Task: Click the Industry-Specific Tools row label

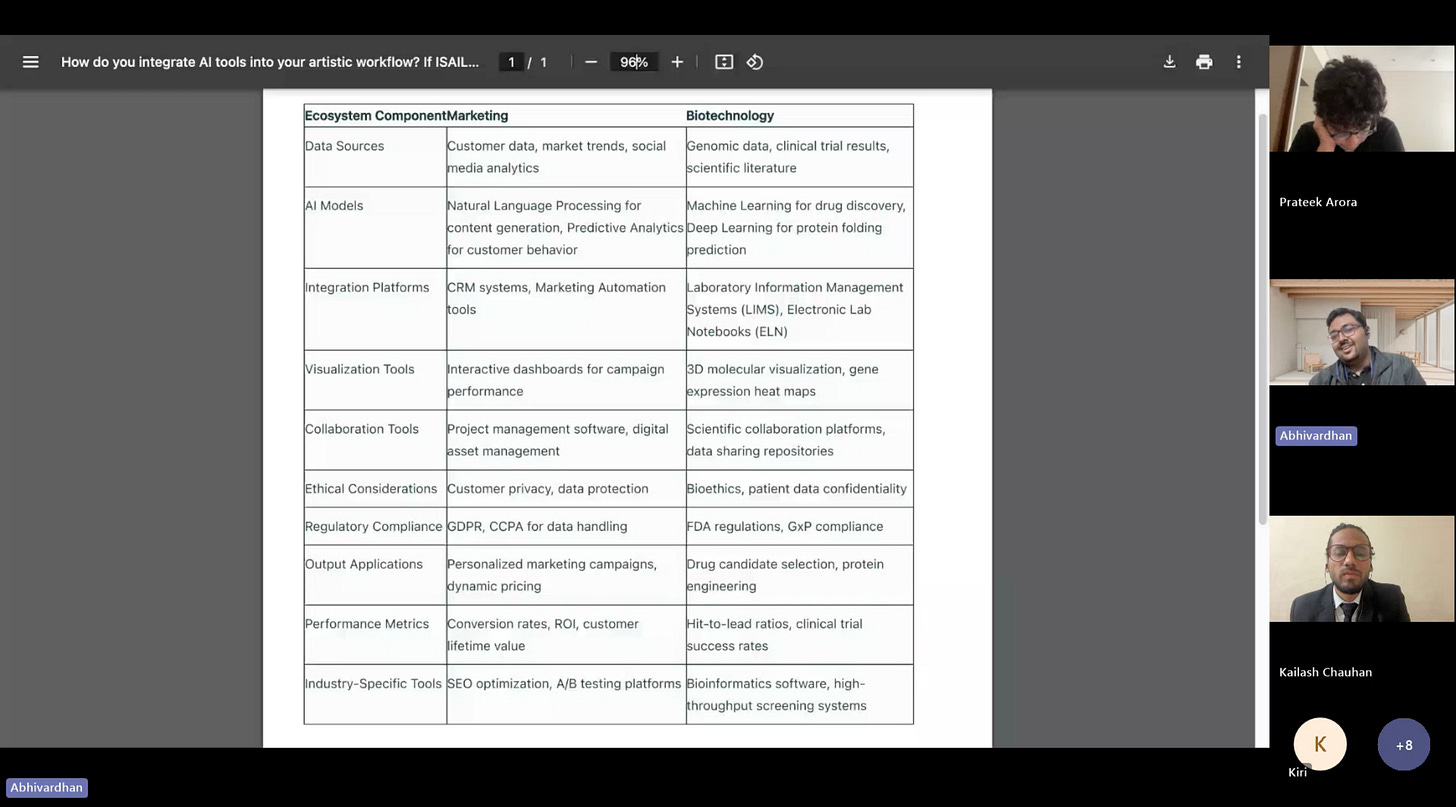Action: coord(373,684)
